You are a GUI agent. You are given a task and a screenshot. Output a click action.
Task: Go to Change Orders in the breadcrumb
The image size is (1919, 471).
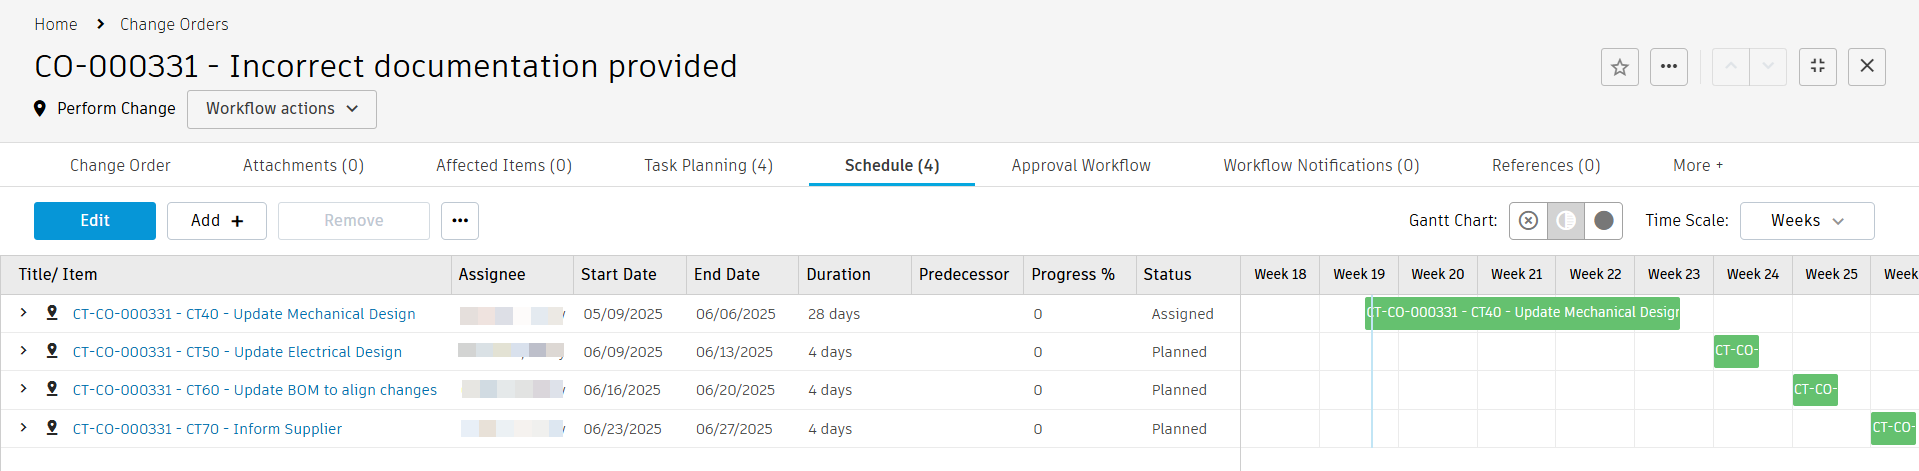174,24
